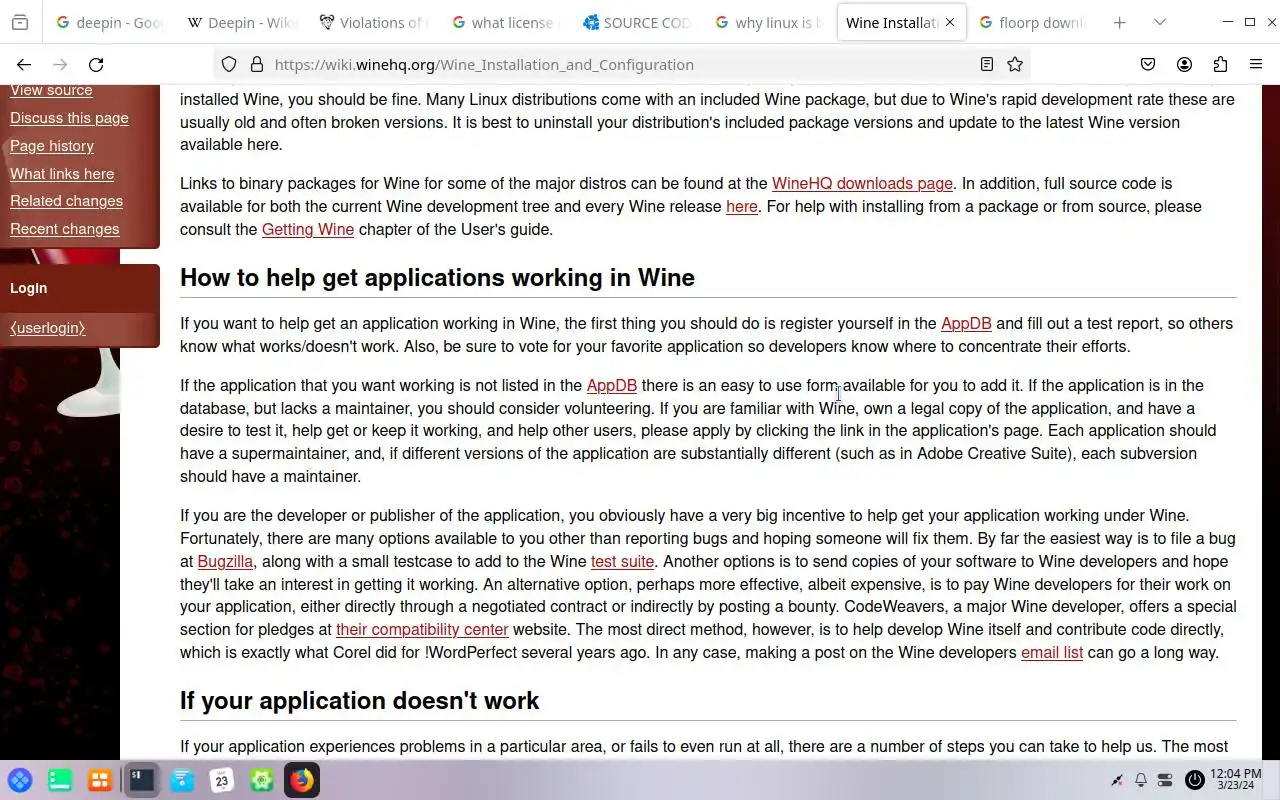
Task: Click AppDB link in 'not listed in' sentence
Action: [x=612, y=386]
